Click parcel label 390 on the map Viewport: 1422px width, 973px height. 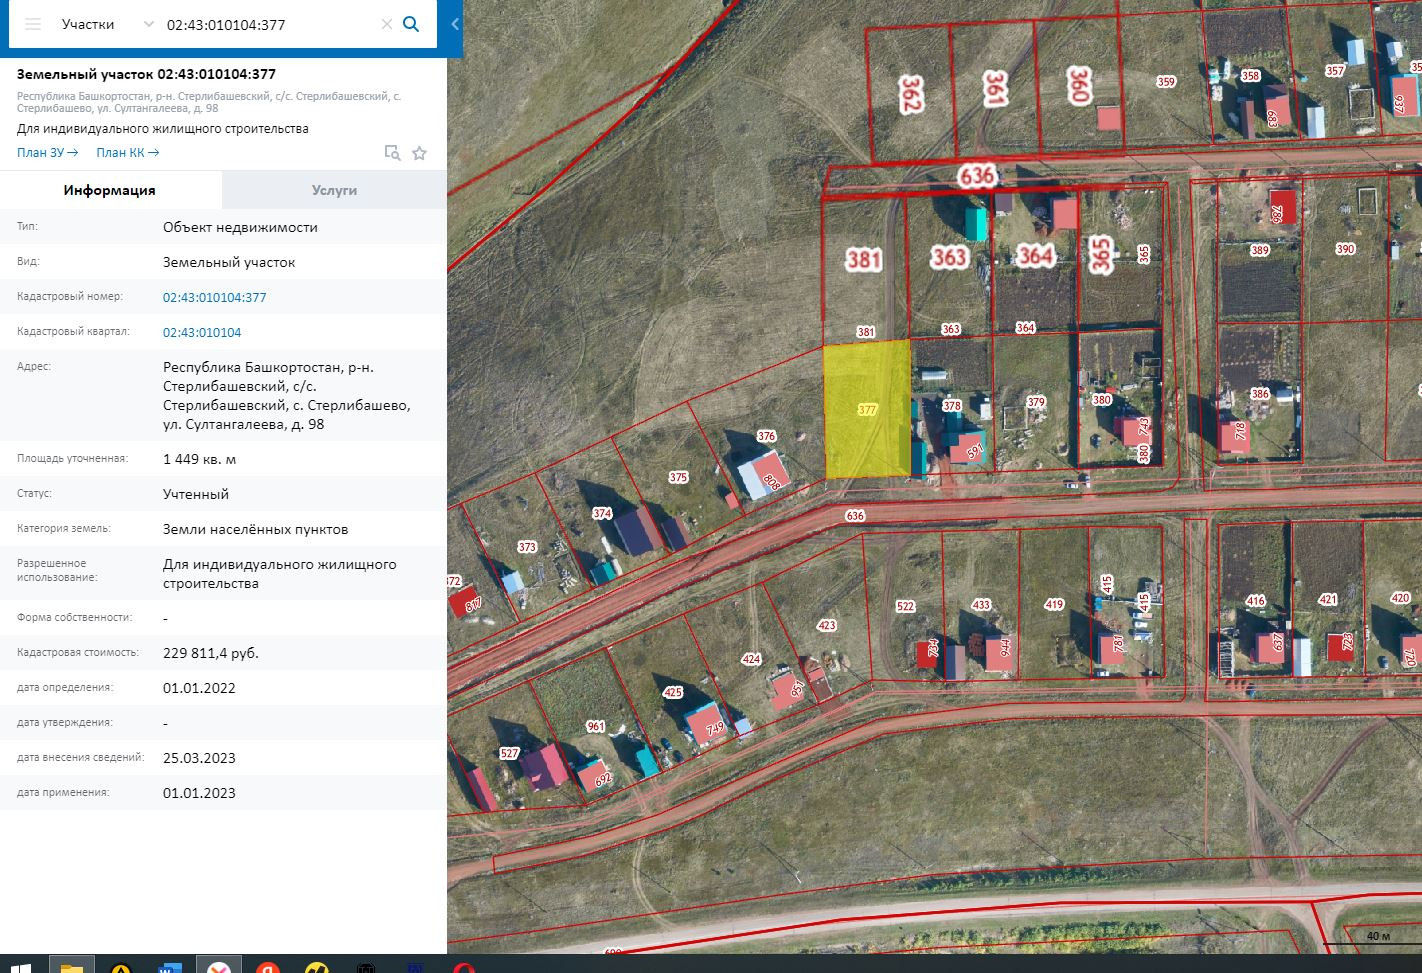pos(1346,249)
